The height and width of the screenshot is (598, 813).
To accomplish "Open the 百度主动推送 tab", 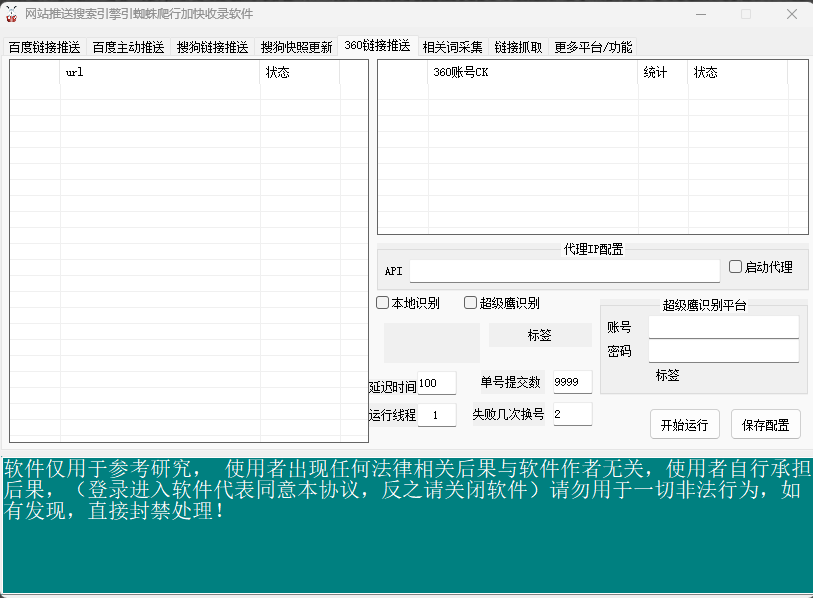I will coord(128,47).
